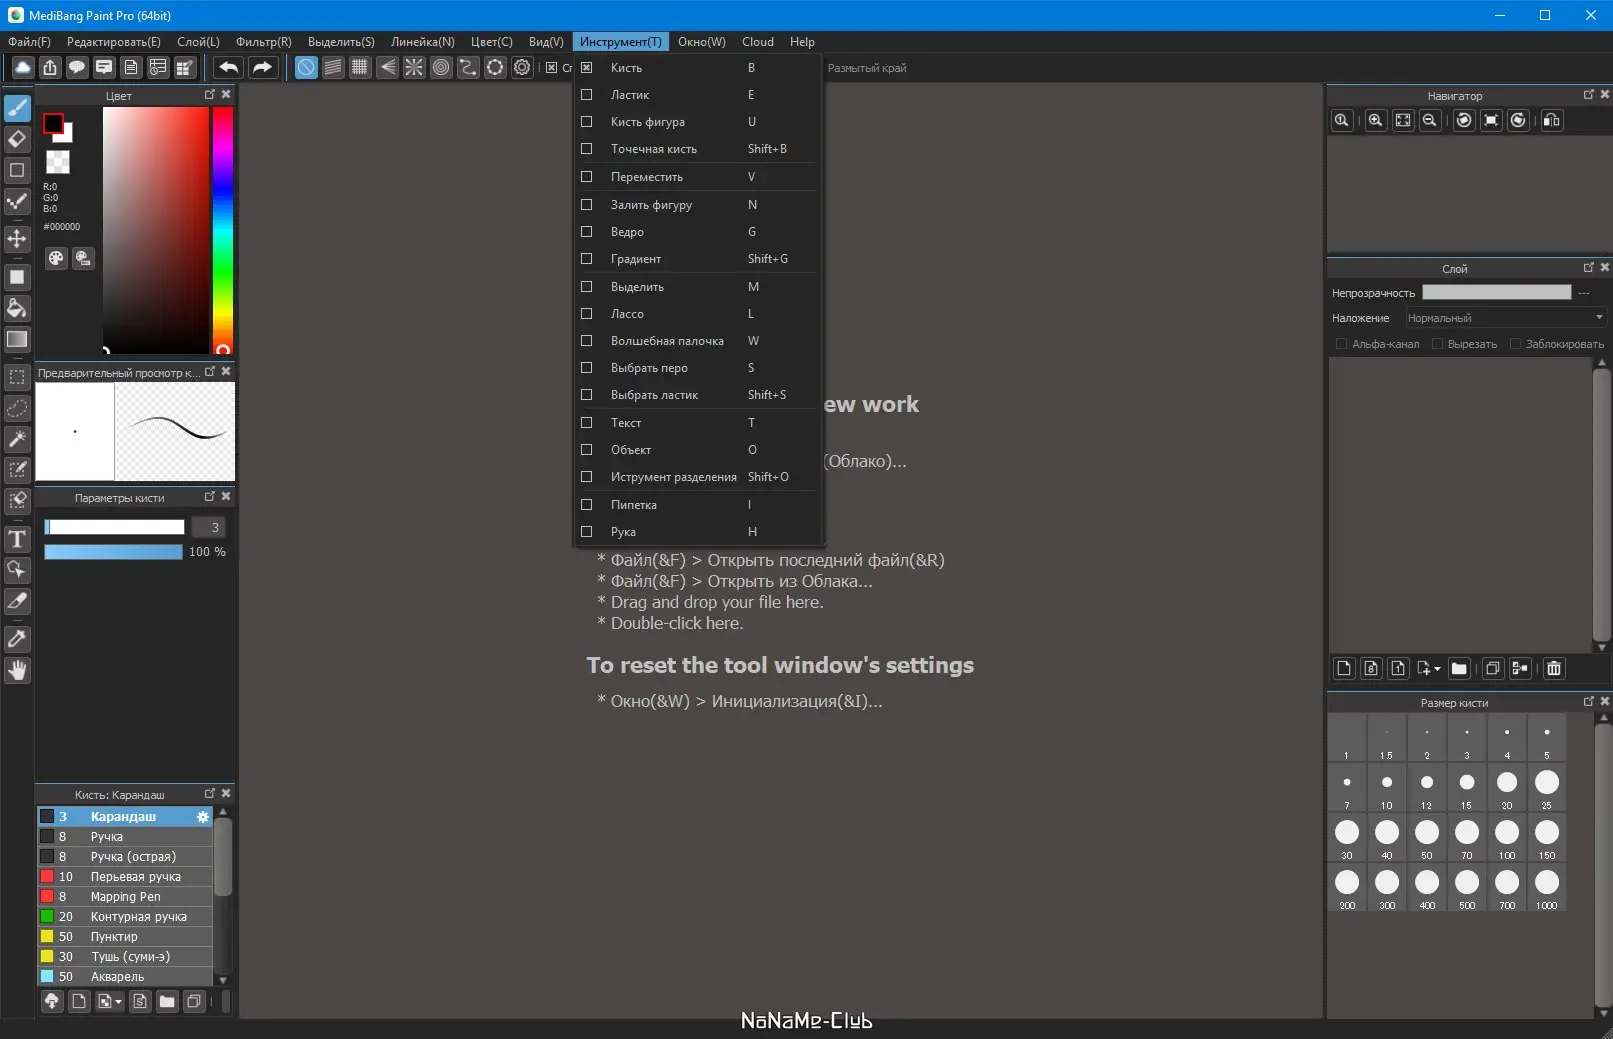Enable the concentric circle snap guide
Screen dimensions: 1613x1039
pos(441,67)
